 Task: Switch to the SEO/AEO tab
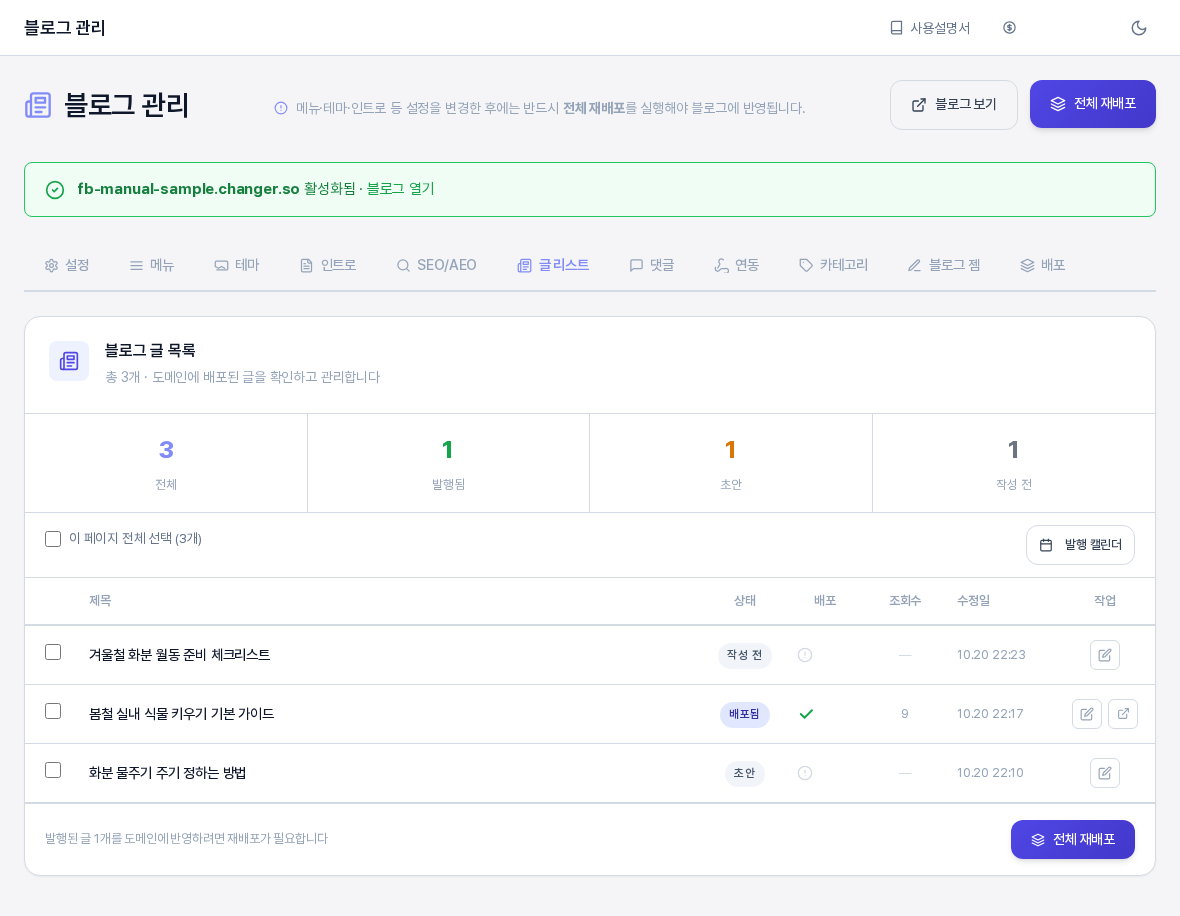pyautogui.click(x=436, y=265)
